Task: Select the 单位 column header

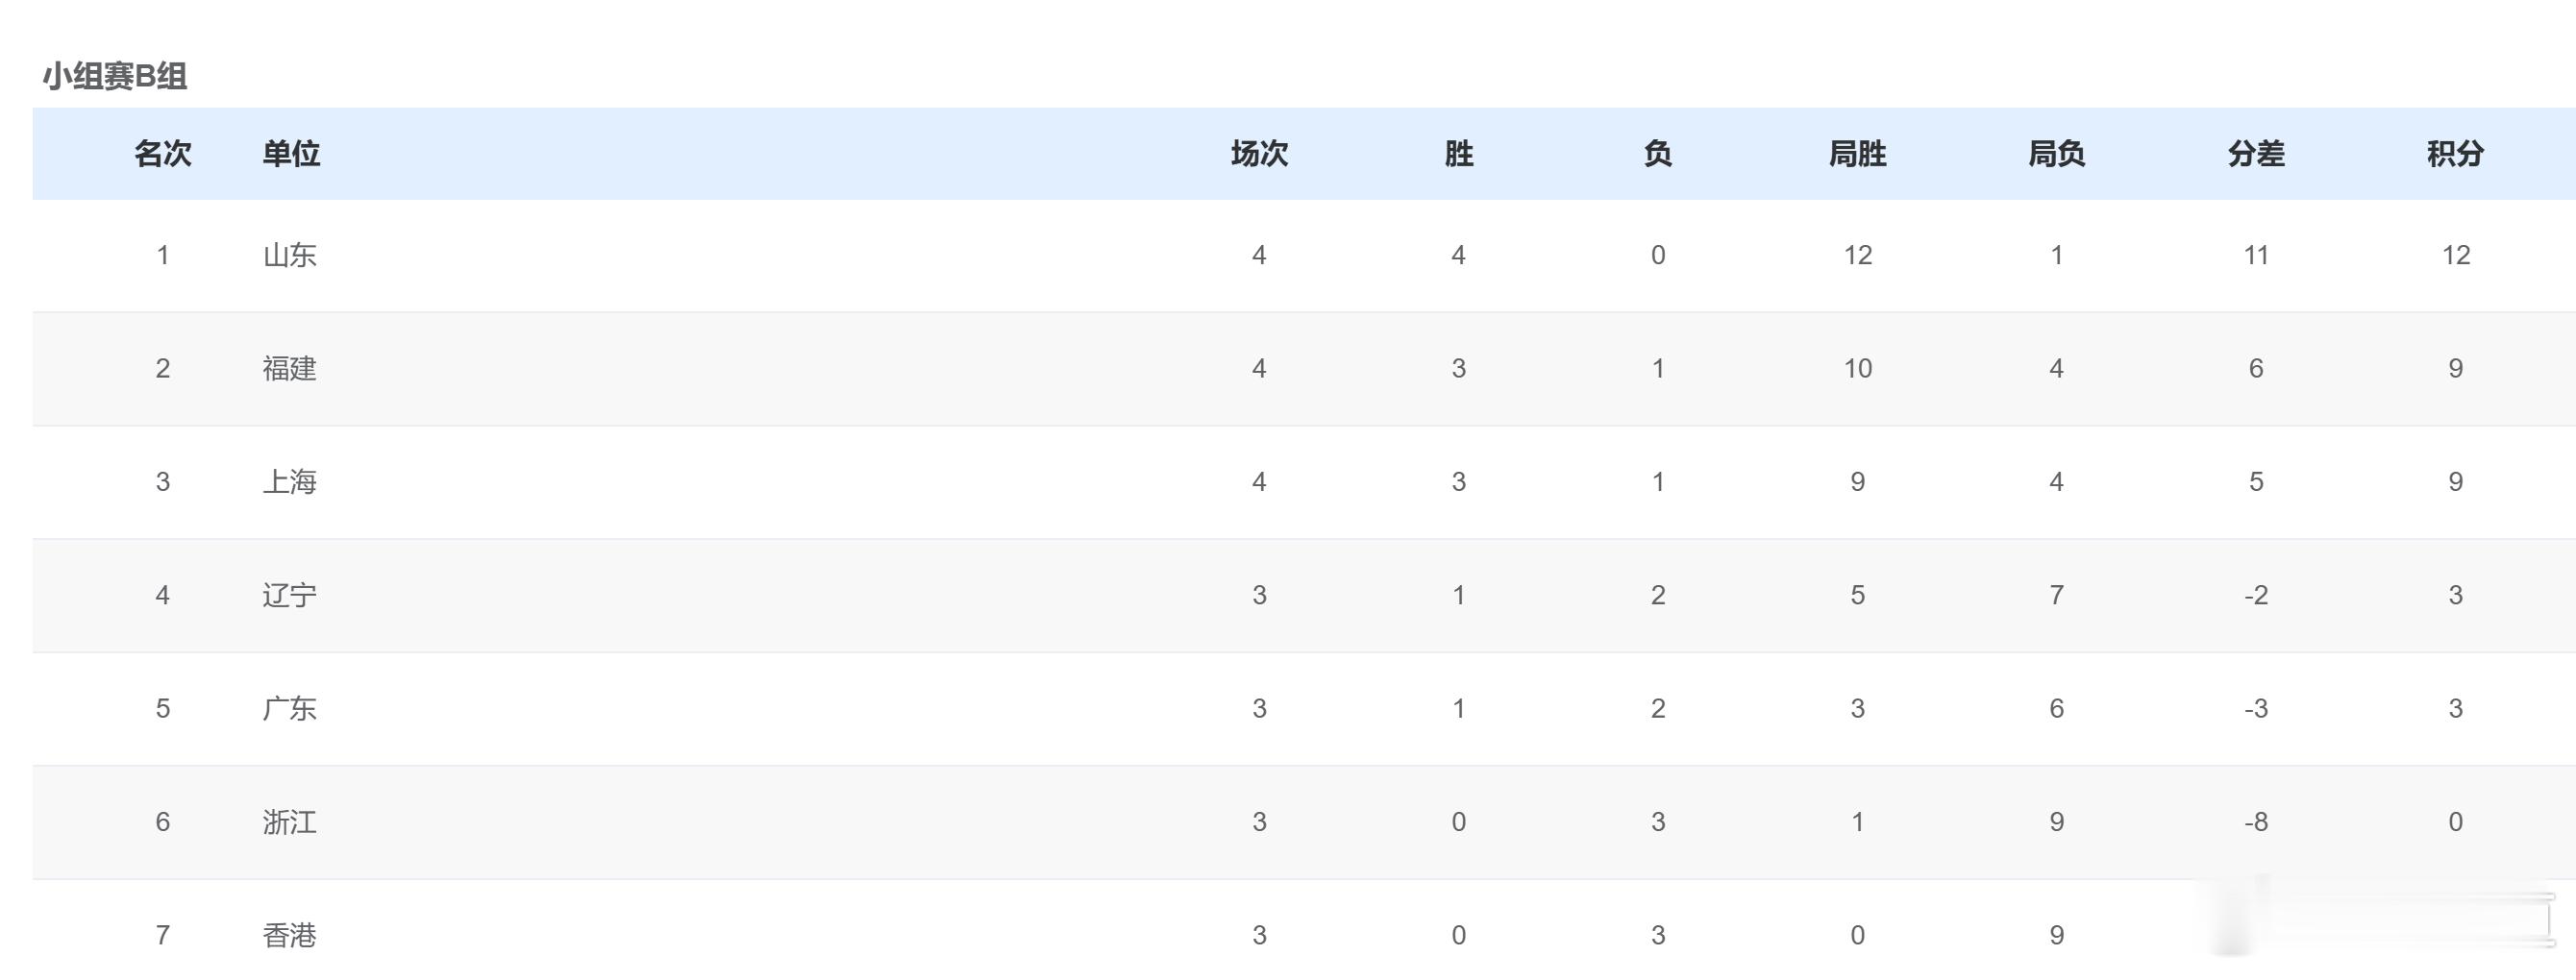Action: pyautogui.click(x=291, y=154)
